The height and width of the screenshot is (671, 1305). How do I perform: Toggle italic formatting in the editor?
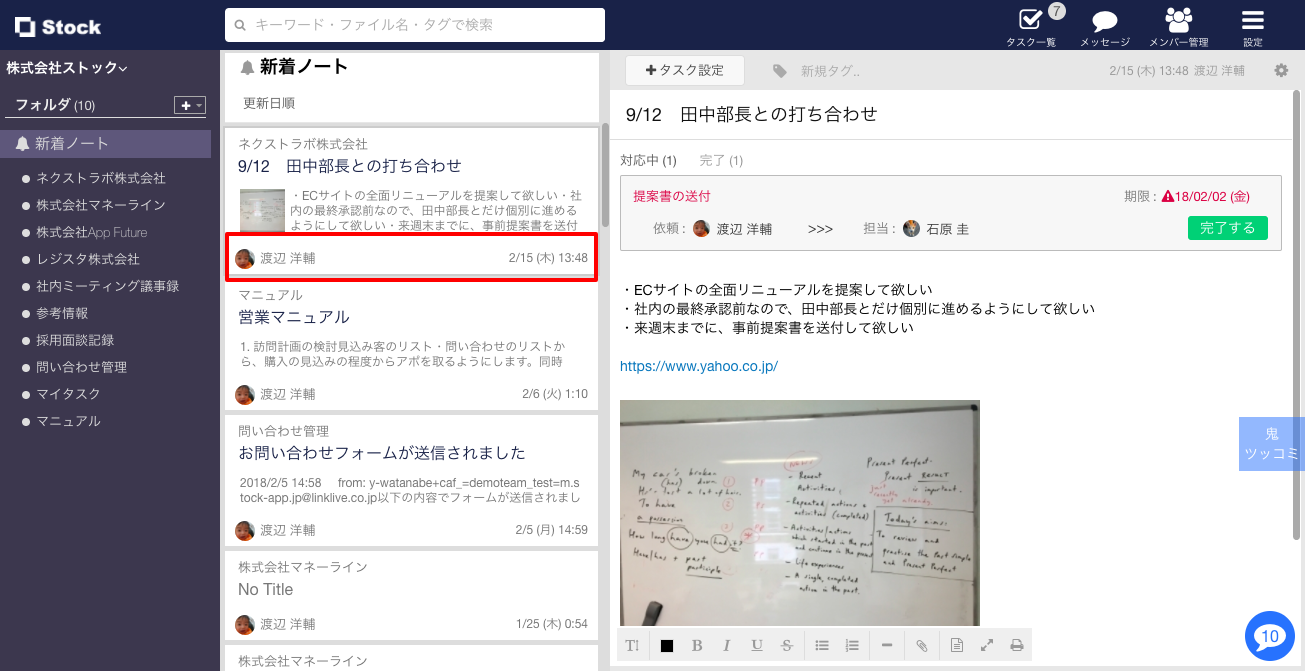(727, 646)
